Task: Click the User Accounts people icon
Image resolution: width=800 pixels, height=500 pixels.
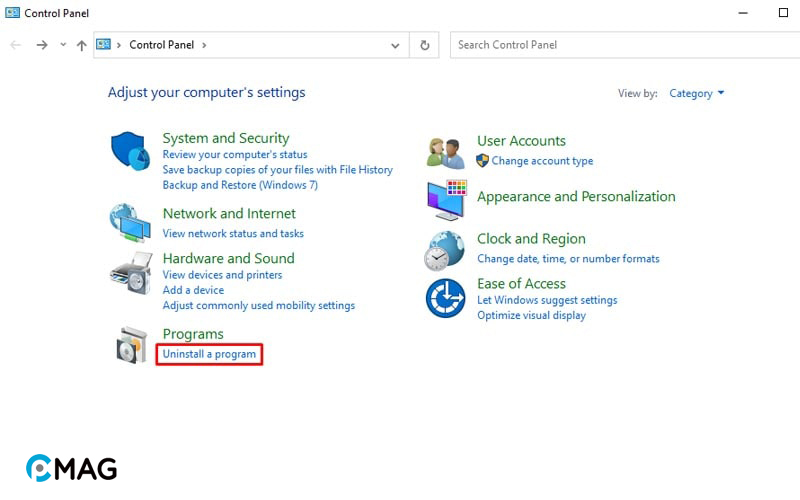Action: coord(445,152)
